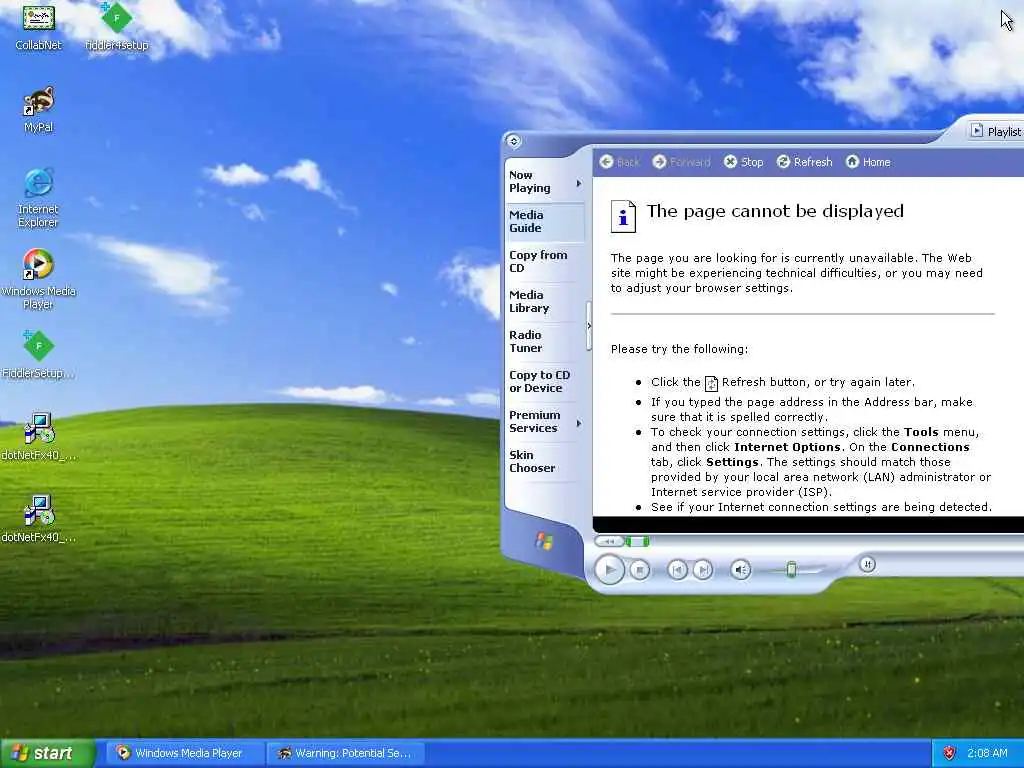The width and height of the screenshot is (1024, 768).
Task: Click the Refresh icon in the instructions list
Action: point(711,383)
